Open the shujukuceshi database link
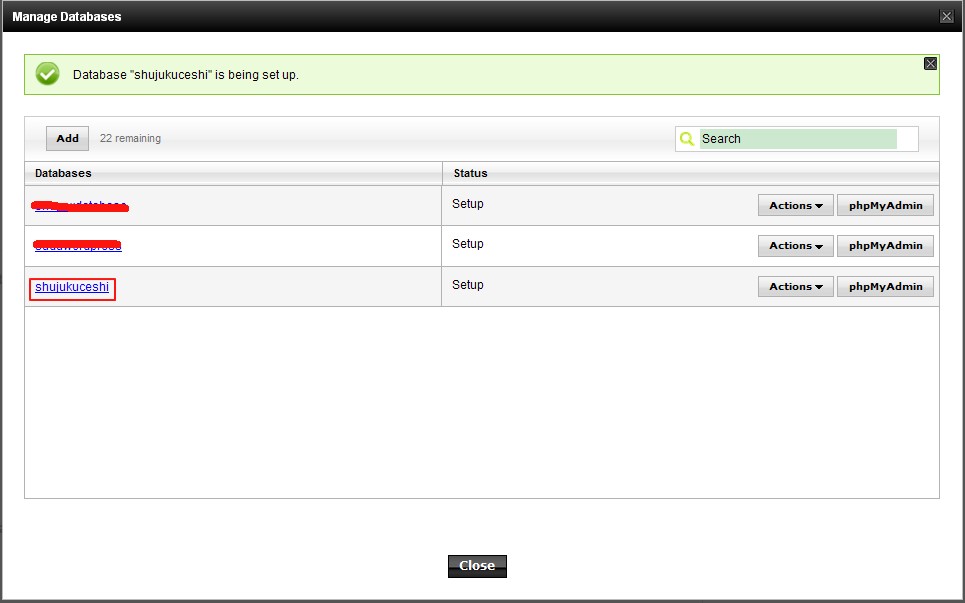Viewport: 965px width, 603px height. tap(72, 287)
